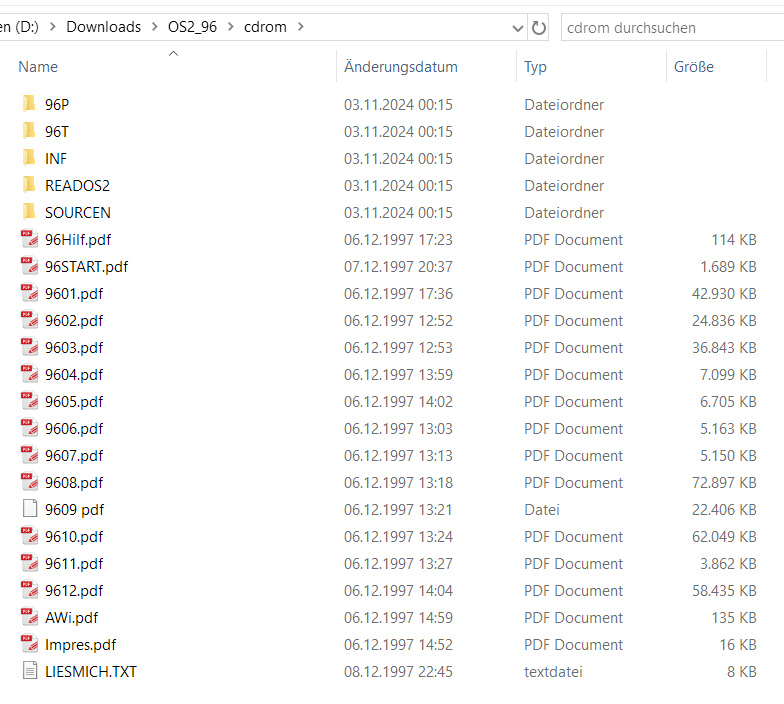Open the address bar history dropdown

click(x=518, y=28)
